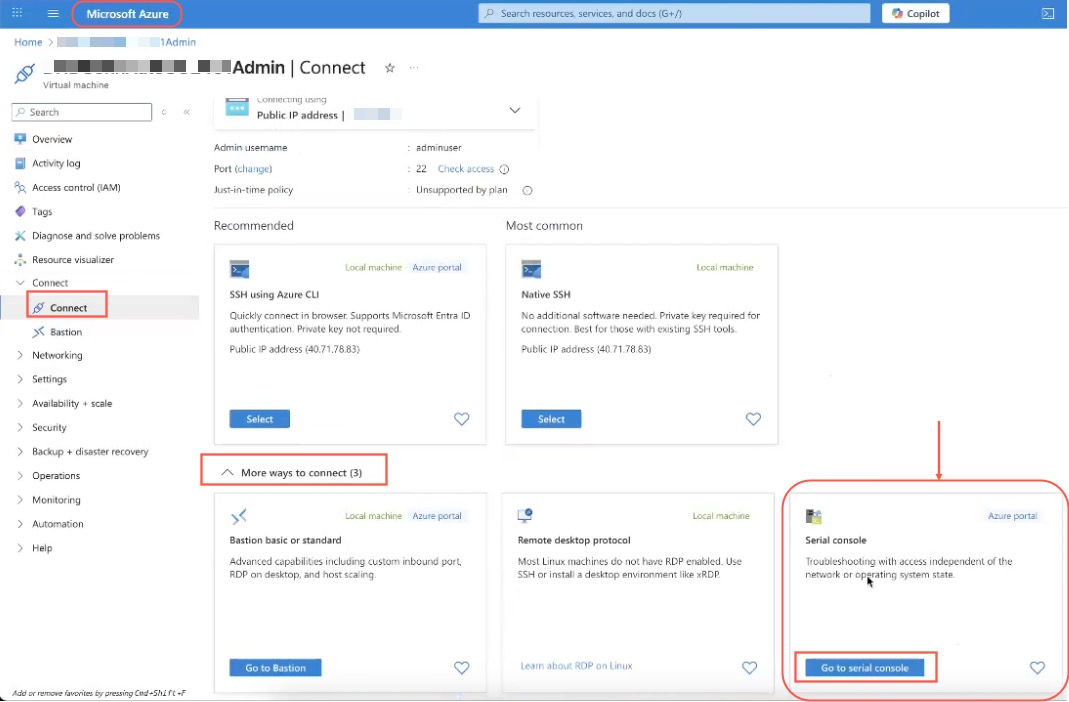Click the app launcher grid icon
This screenshot has width=1069, height=702.
[17, 14]
